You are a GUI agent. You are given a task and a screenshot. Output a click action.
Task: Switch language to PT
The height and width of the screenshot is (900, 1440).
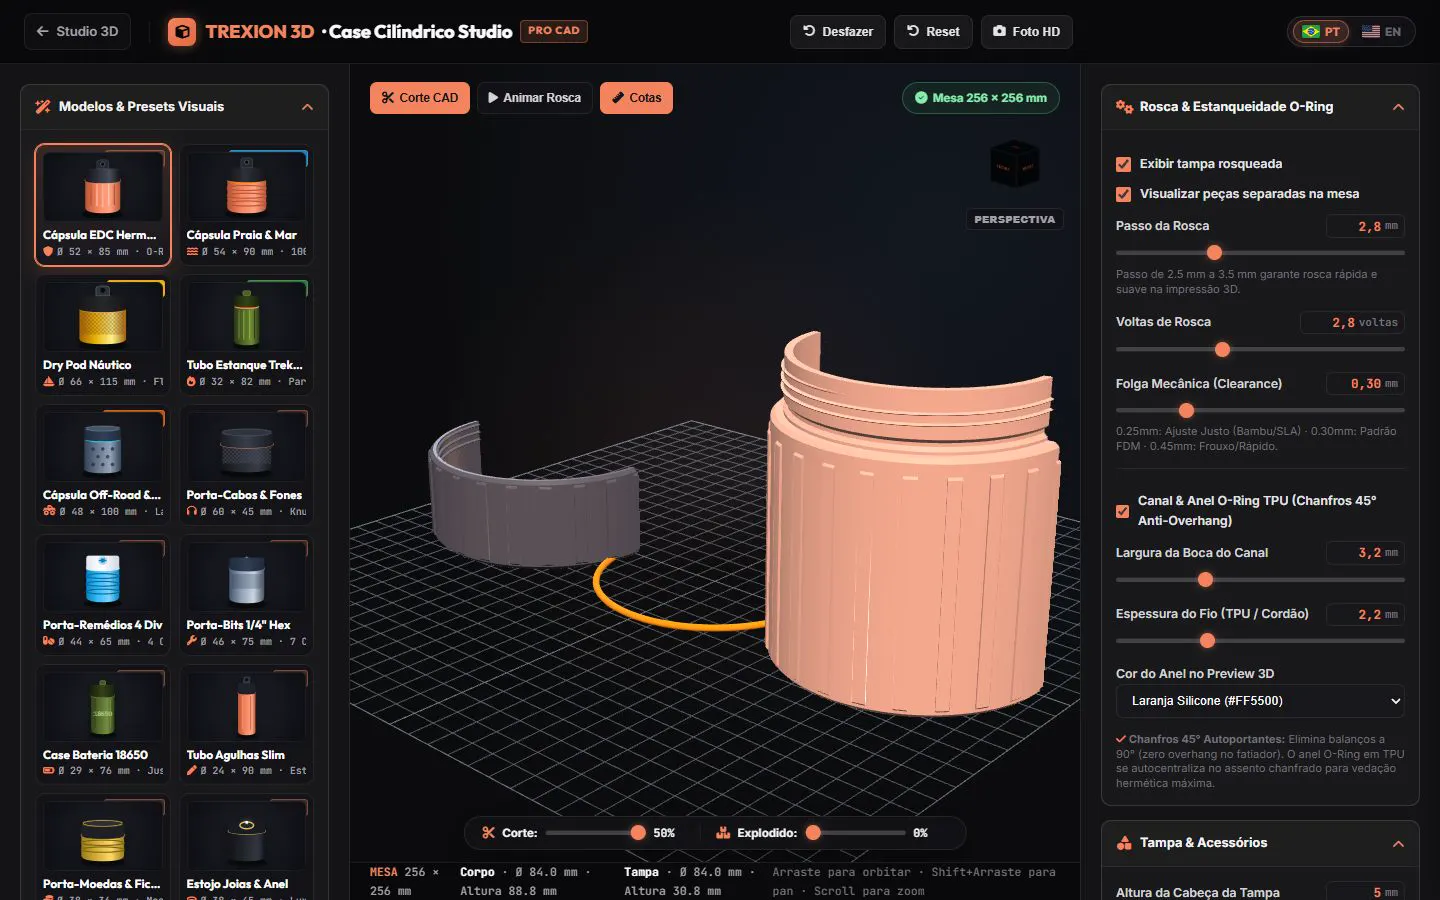coord(1321,32)
